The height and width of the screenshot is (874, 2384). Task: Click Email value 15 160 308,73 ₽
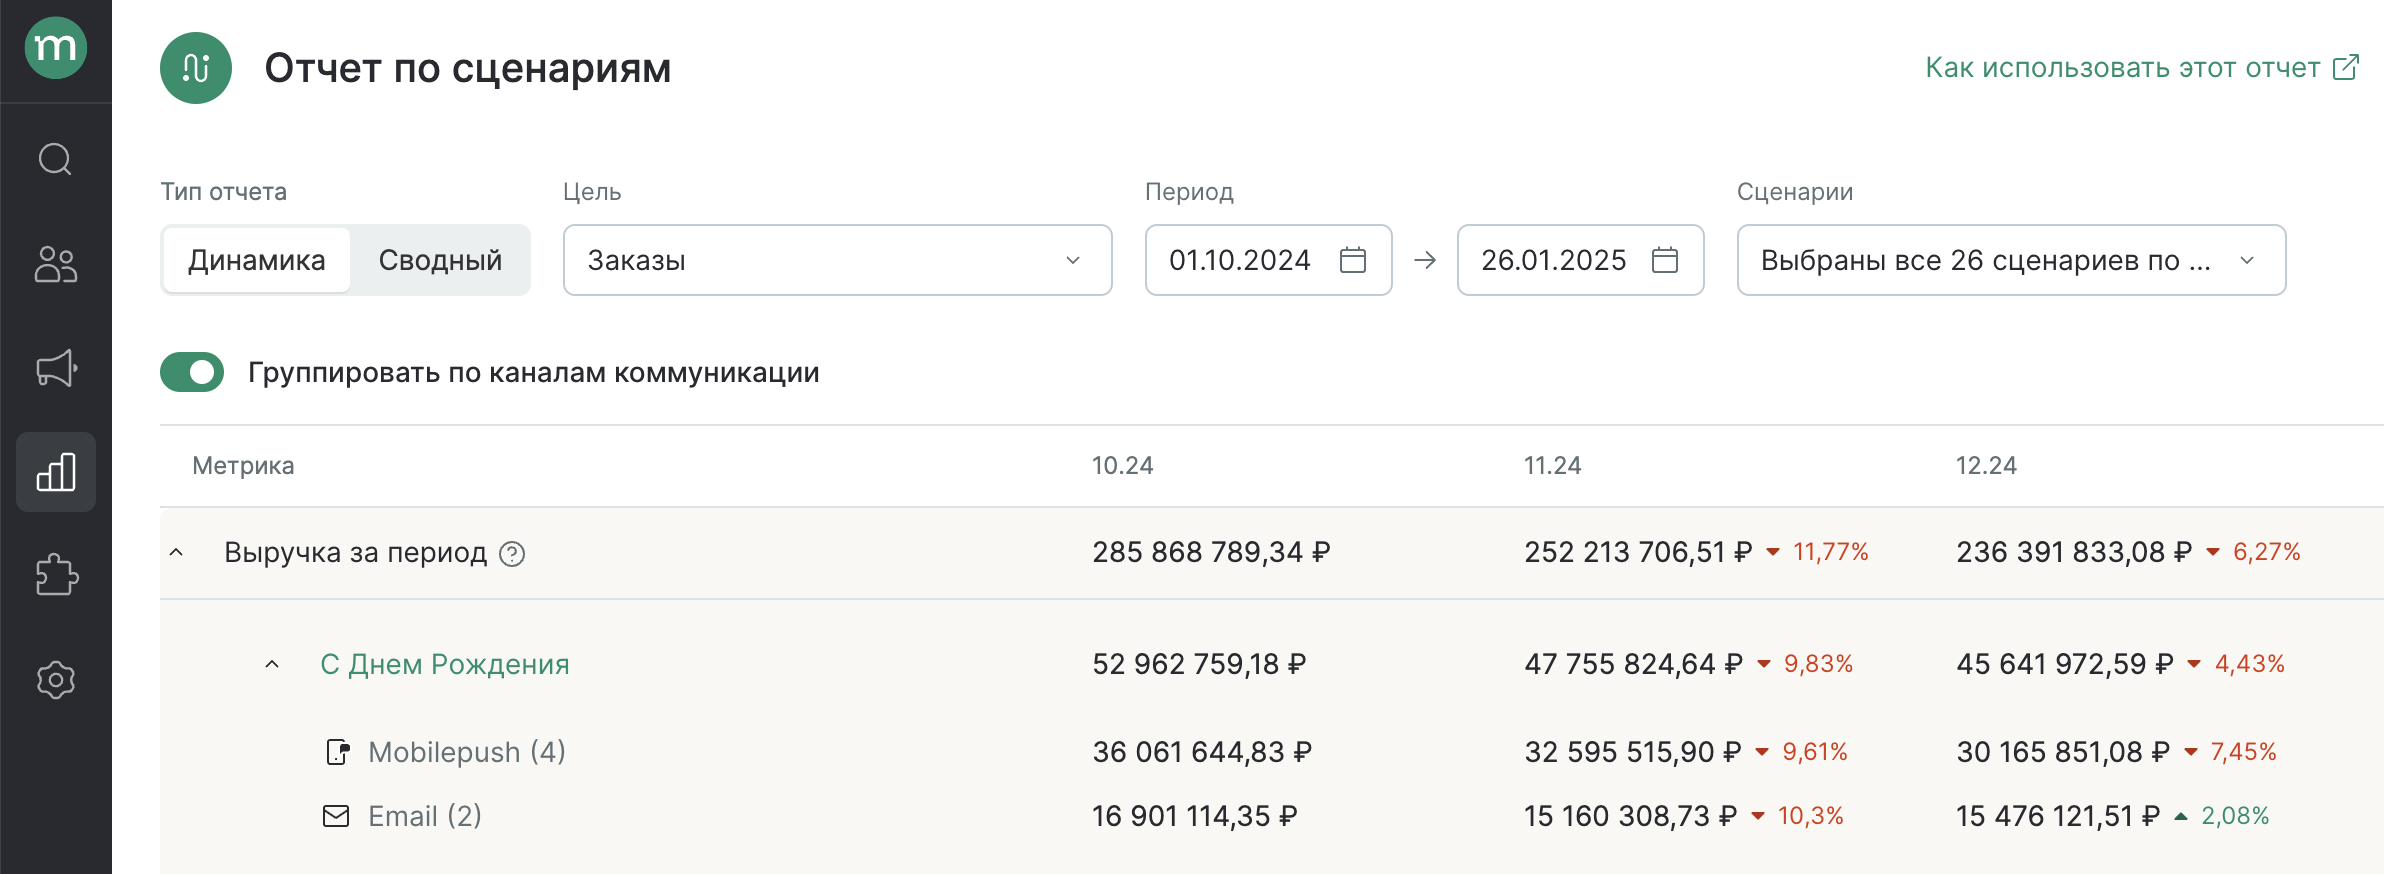pyautogui.click(x=1631, y=816)
